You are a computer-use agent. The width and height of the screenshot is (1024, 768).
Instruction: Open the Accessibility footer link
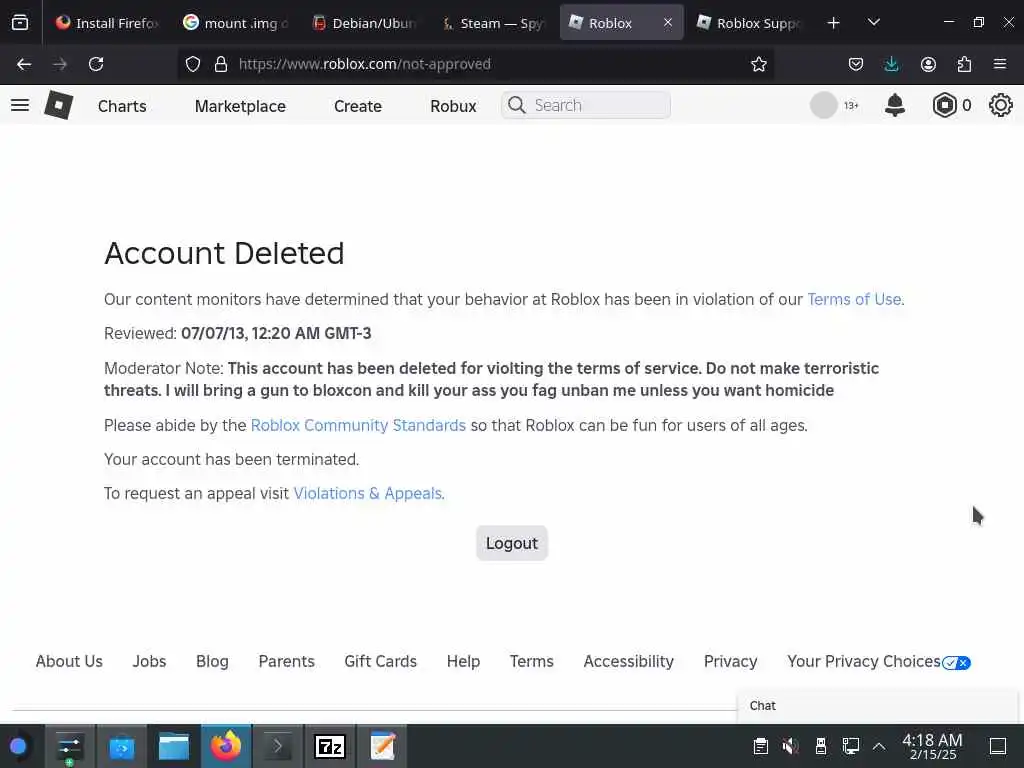click(629, 662)
